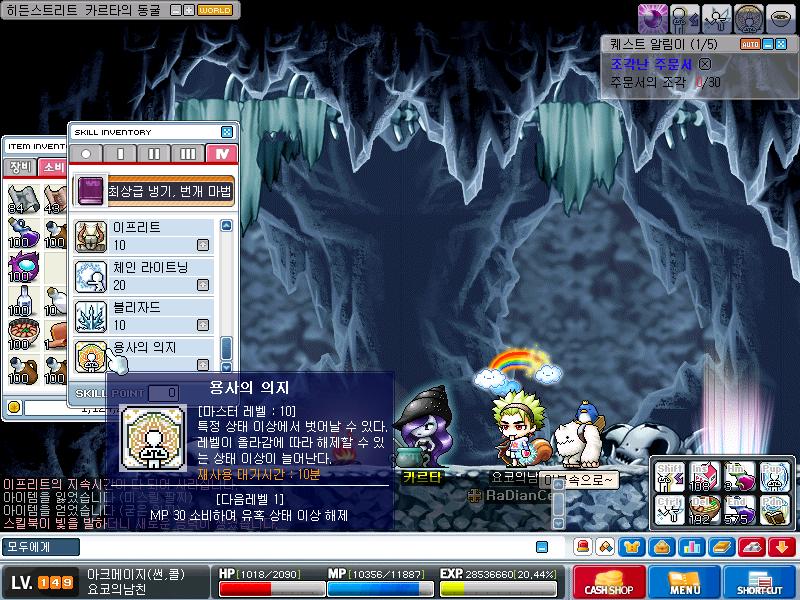Click the Shift quickslot skill
The image size is (800, 600).
coord(670,477)
